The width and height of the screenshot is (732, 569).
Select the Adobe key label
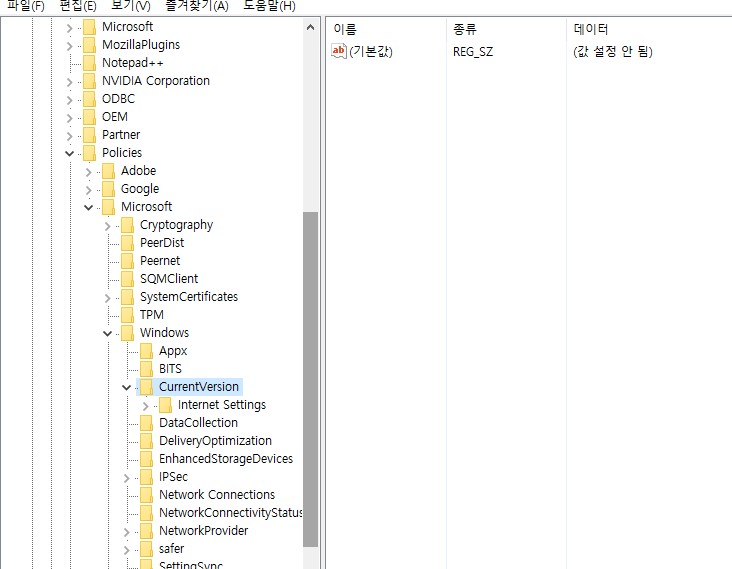(139, 171)
